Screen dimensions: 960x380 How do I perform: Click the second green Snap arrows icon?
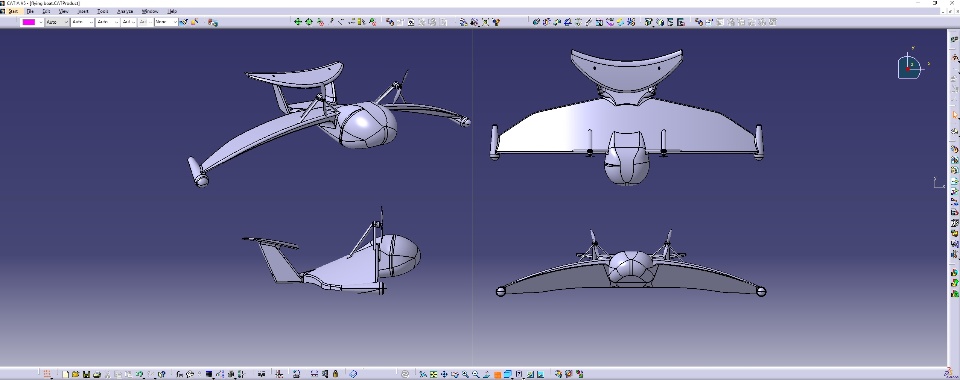point(309,22)
